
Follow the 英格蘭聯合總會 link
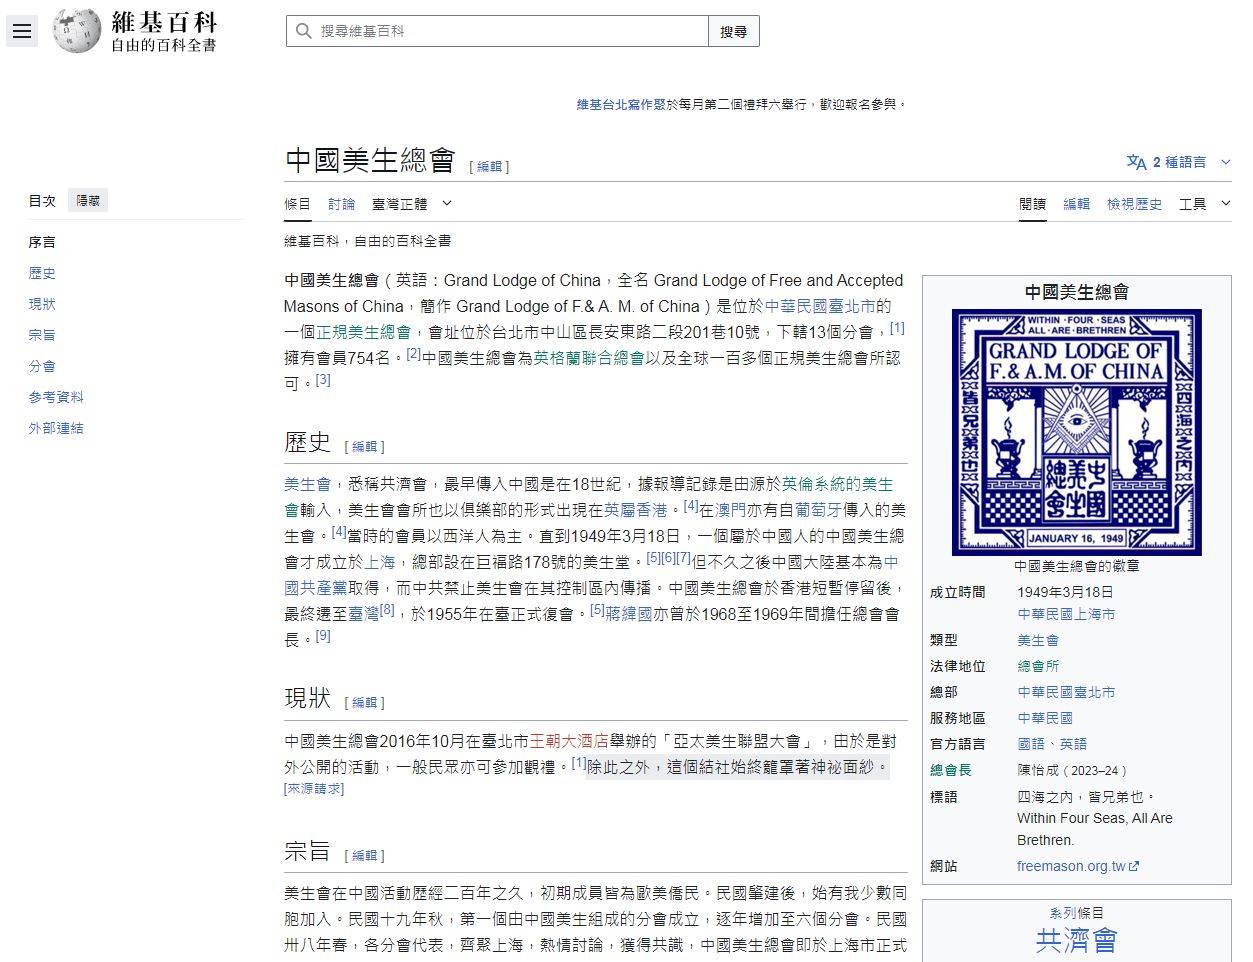pyautogui.click(x=588, y=358)
